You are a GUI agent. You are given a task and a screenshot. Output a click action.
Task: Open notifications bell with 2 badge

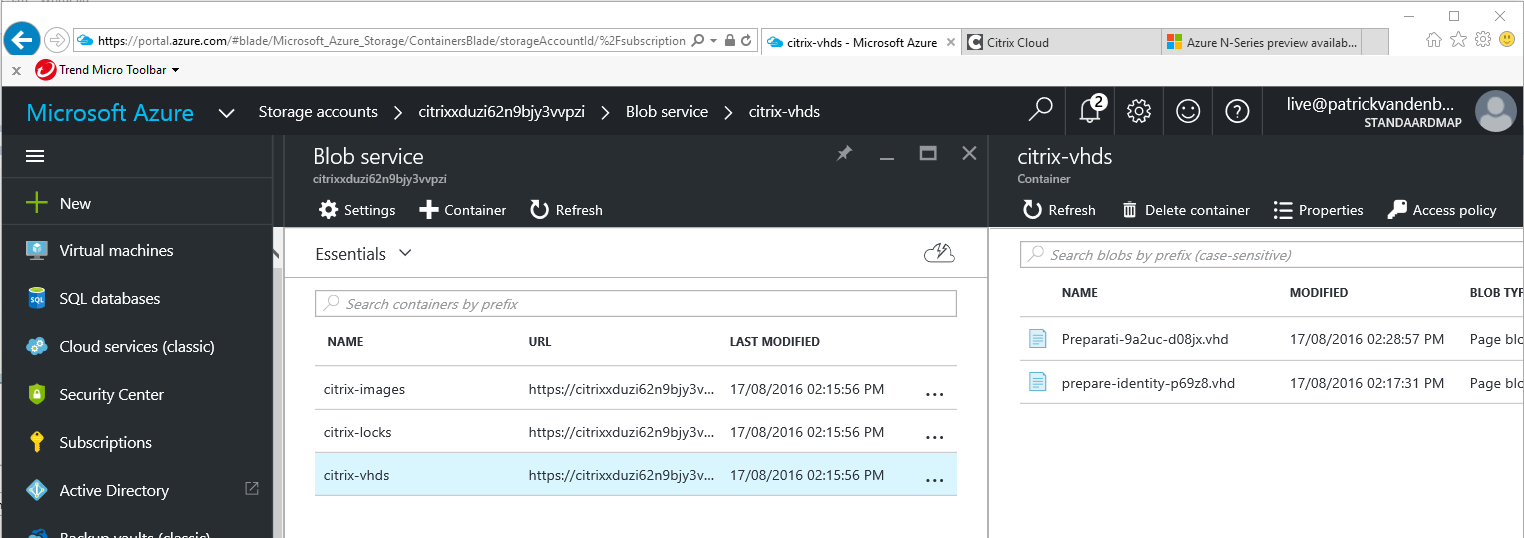(1091, 110)
